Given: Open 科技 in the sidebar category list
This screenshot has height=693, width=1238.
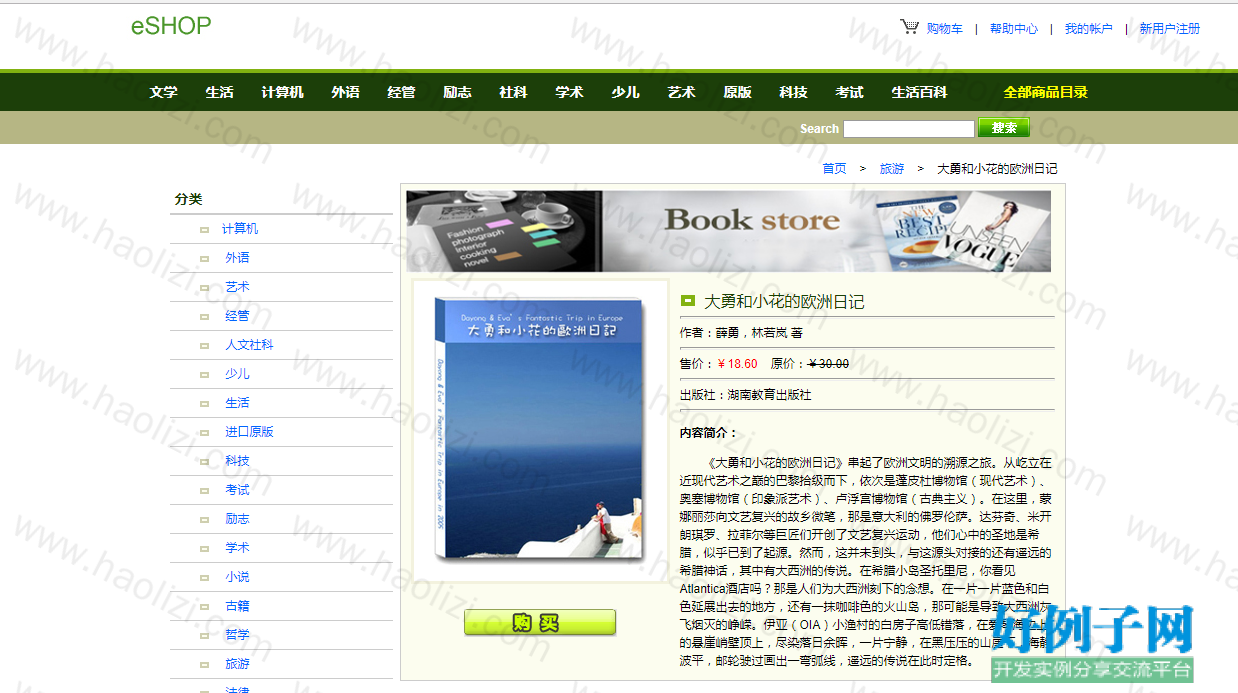Looking at the screenshot, I should click(237, 461).
